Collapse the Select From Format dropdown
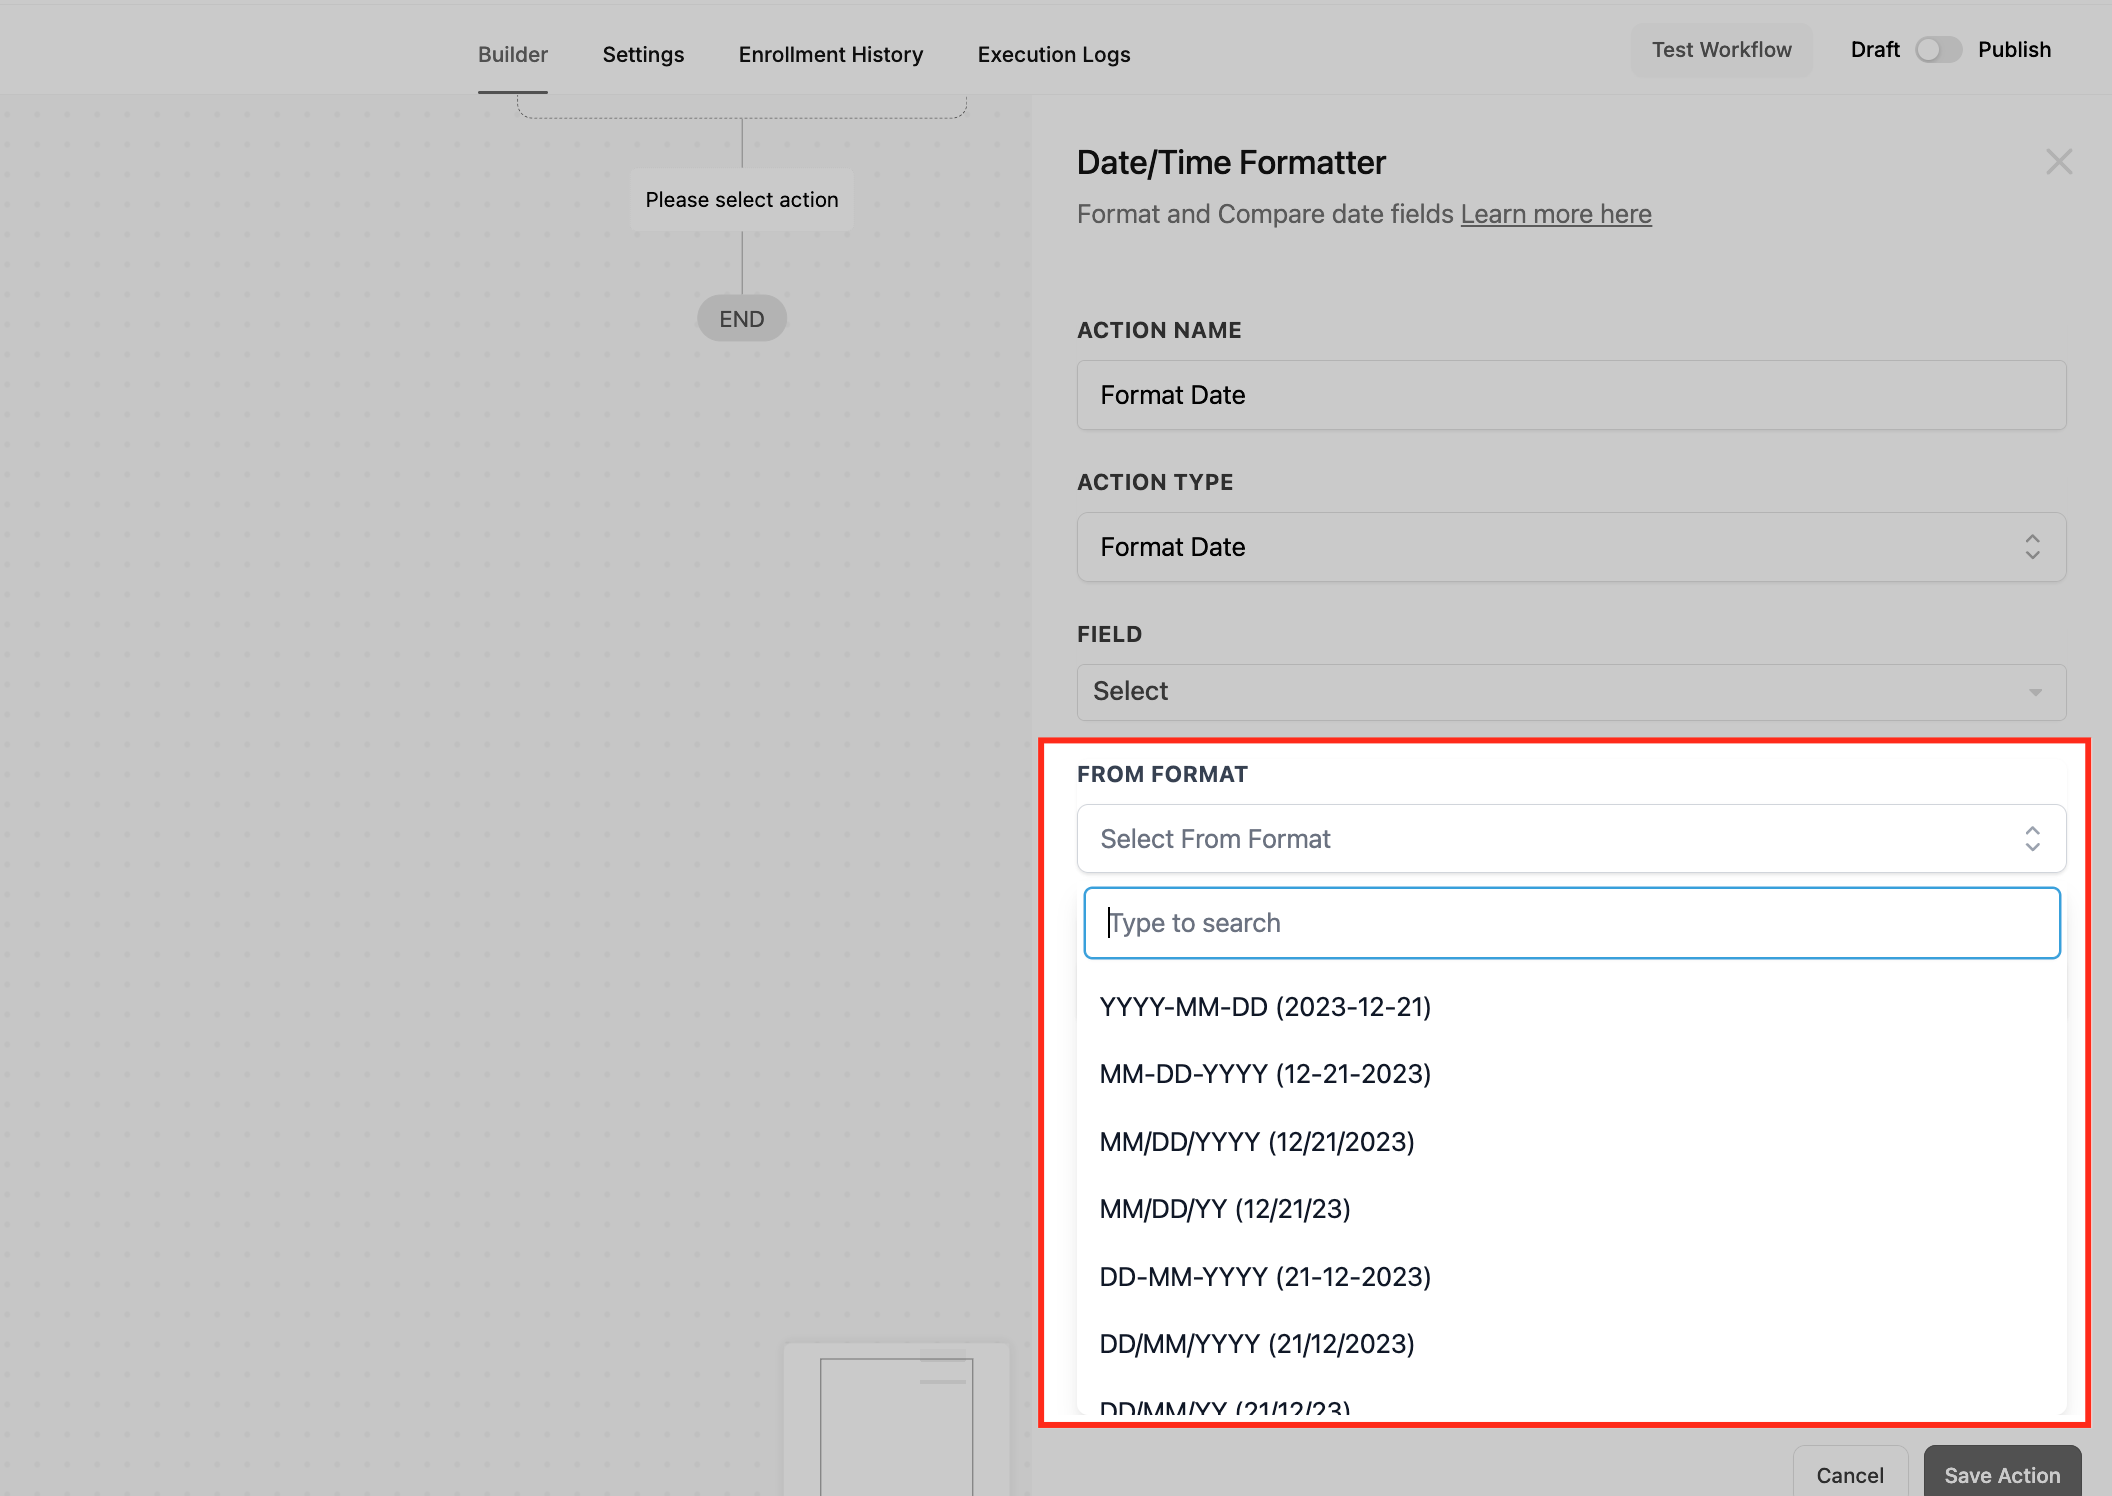The image size is (2112, 1496). pos(1570,839)
